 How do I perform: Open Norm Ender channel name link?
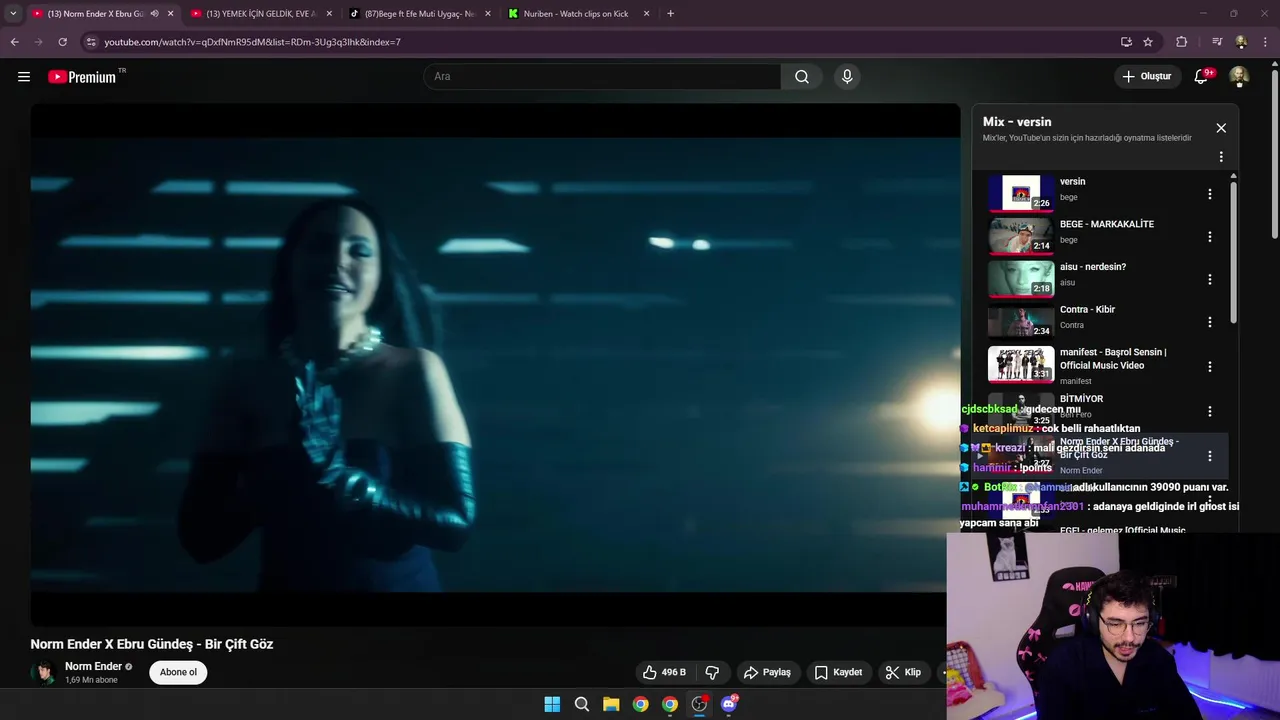(x=93, y=666)
